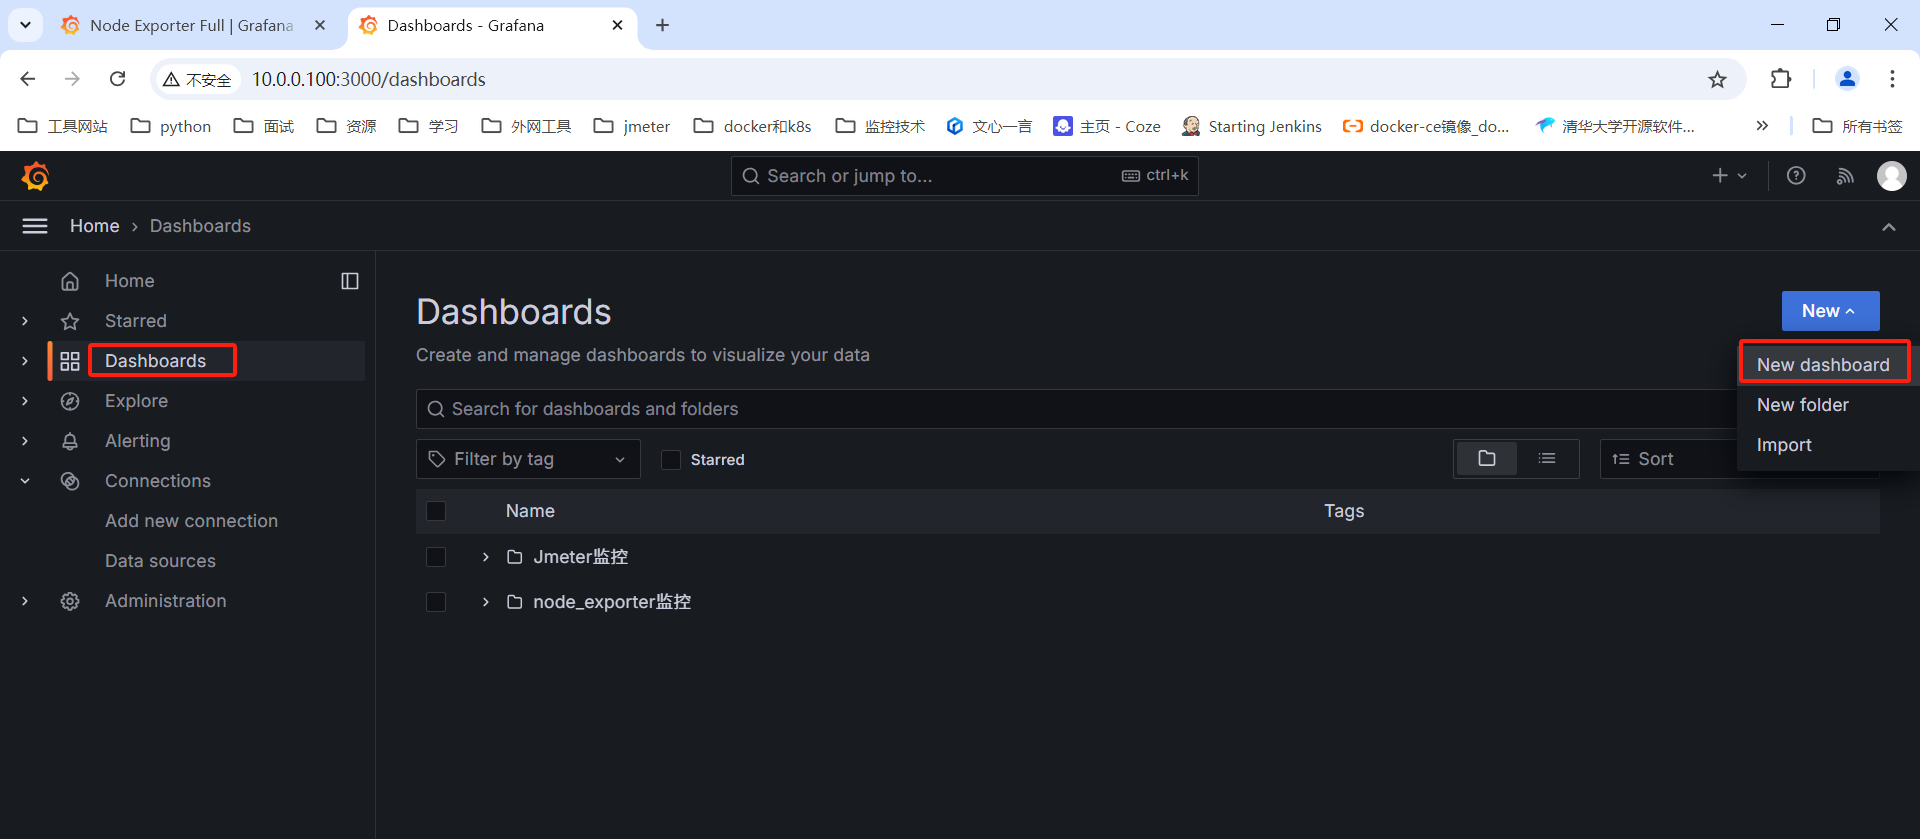Collapse the top bar with chevron
This screenshot has height=839, width=1920.
click(x=1889, y=227)
